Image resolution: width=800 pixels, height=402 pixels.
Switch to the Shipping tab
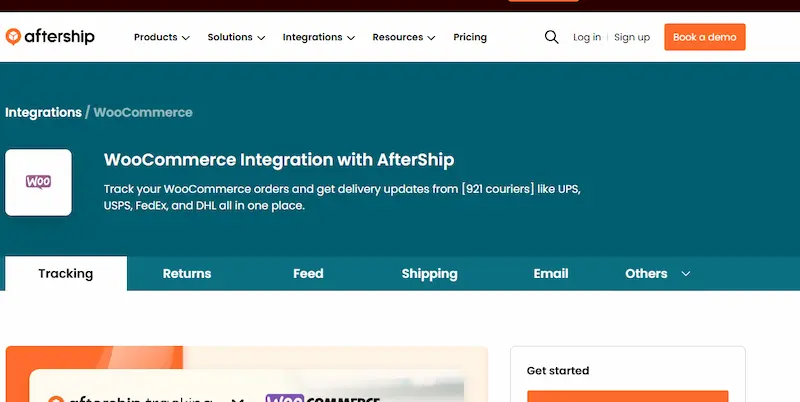429,273
